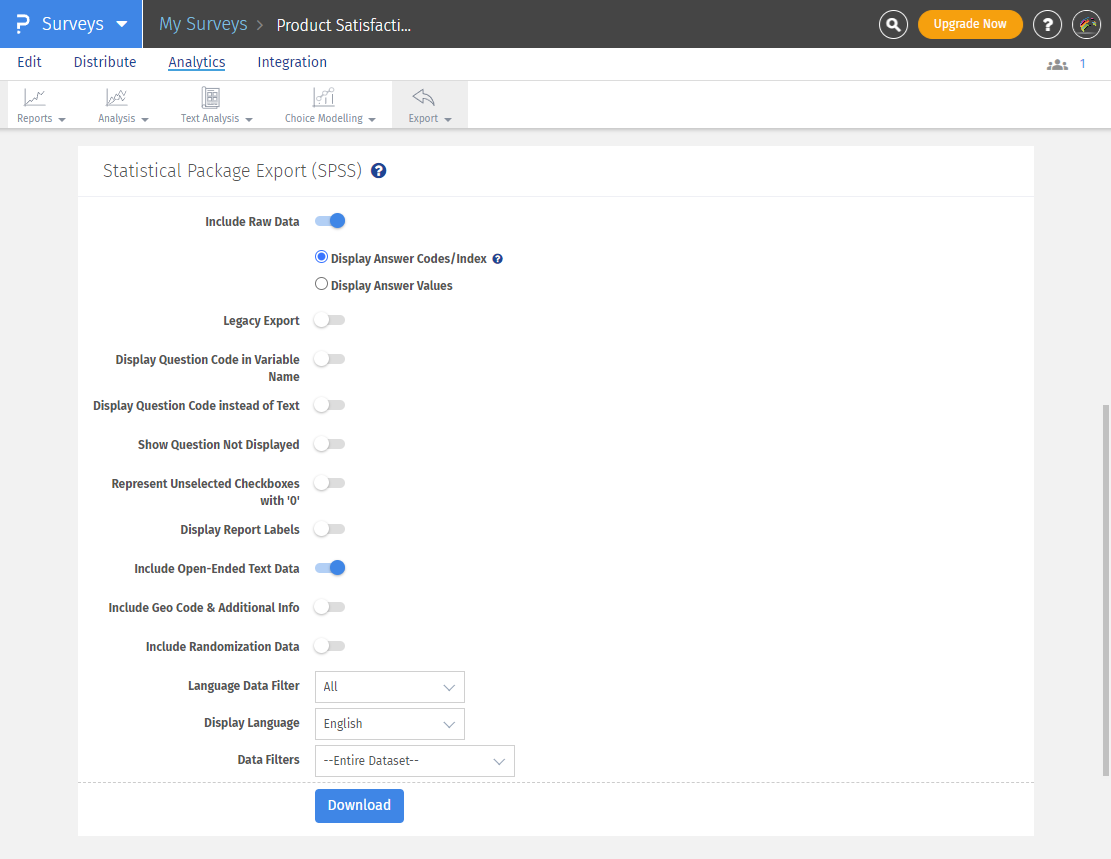Viewport: 1111px width, 859px height.
Task: Switch to the Integration tab
Action: pos(291,62)
